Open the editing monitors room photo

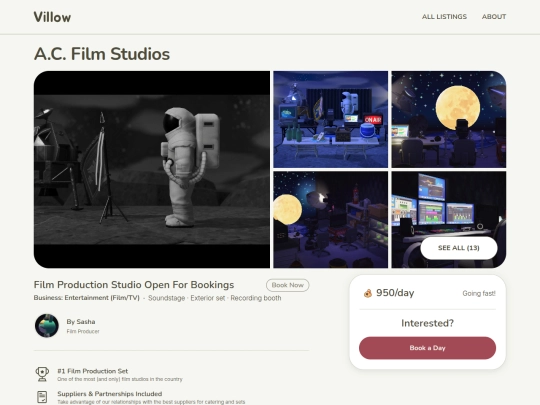449,207
